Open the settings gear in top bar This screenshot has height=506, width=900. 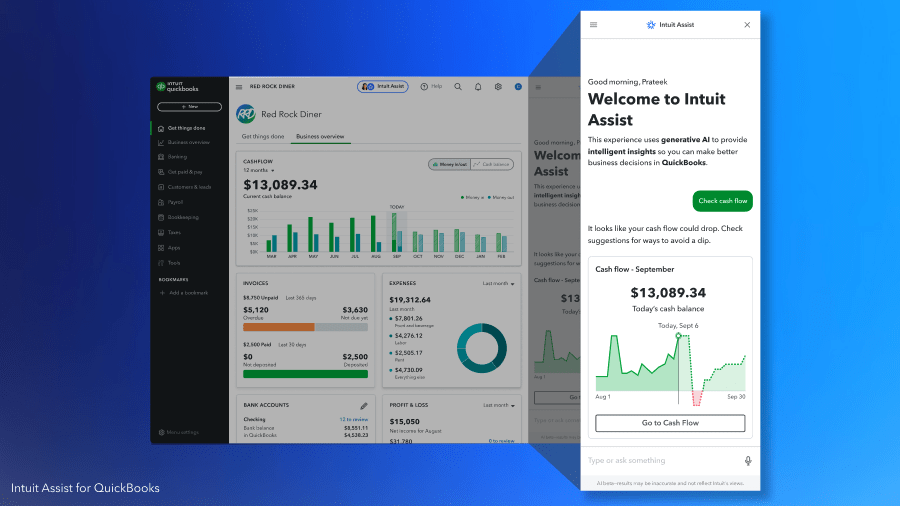tap(498, 87)
